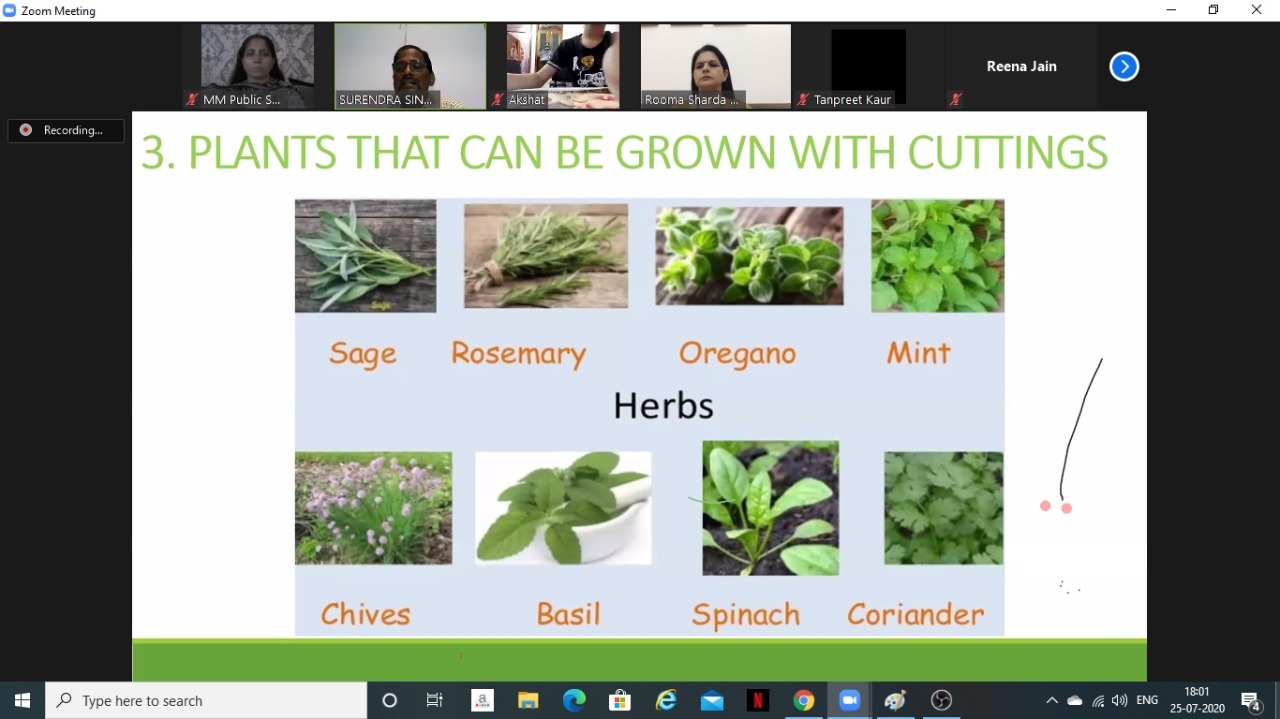Click the 'Herbs' heading text
Viewport: 1280px width, 719px height.
pyautogui.click(x=663, y=405)
